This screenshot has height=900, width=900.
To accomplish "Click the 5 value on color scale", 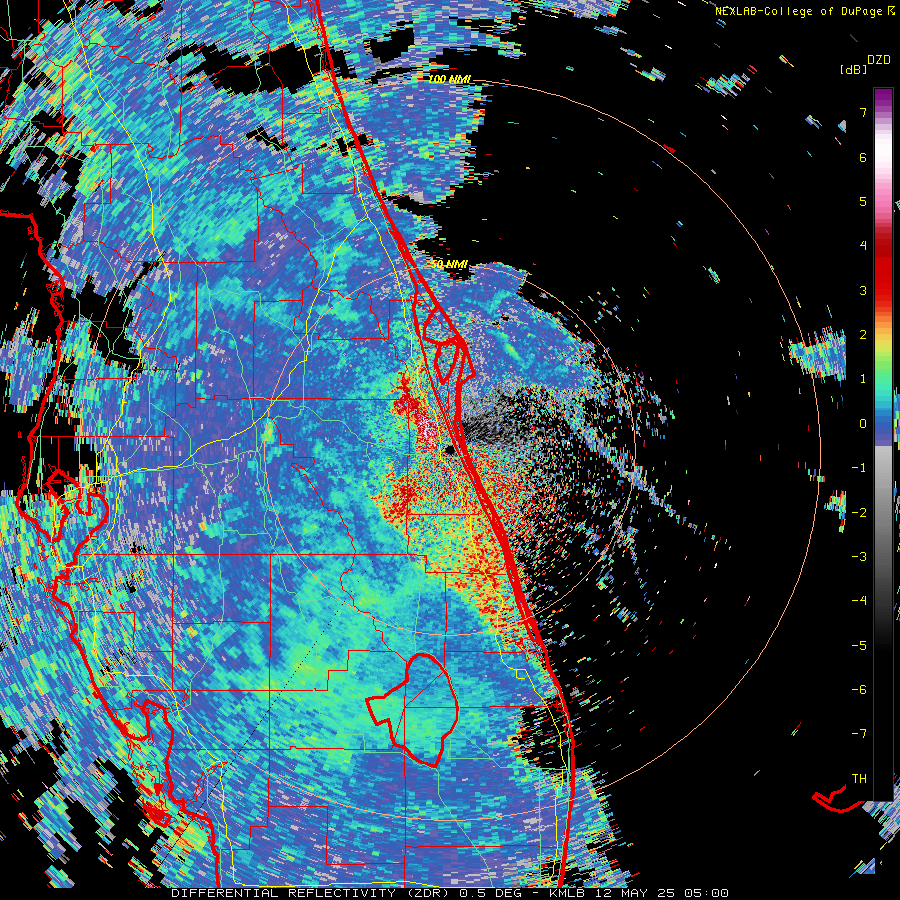I will point(863,201).
